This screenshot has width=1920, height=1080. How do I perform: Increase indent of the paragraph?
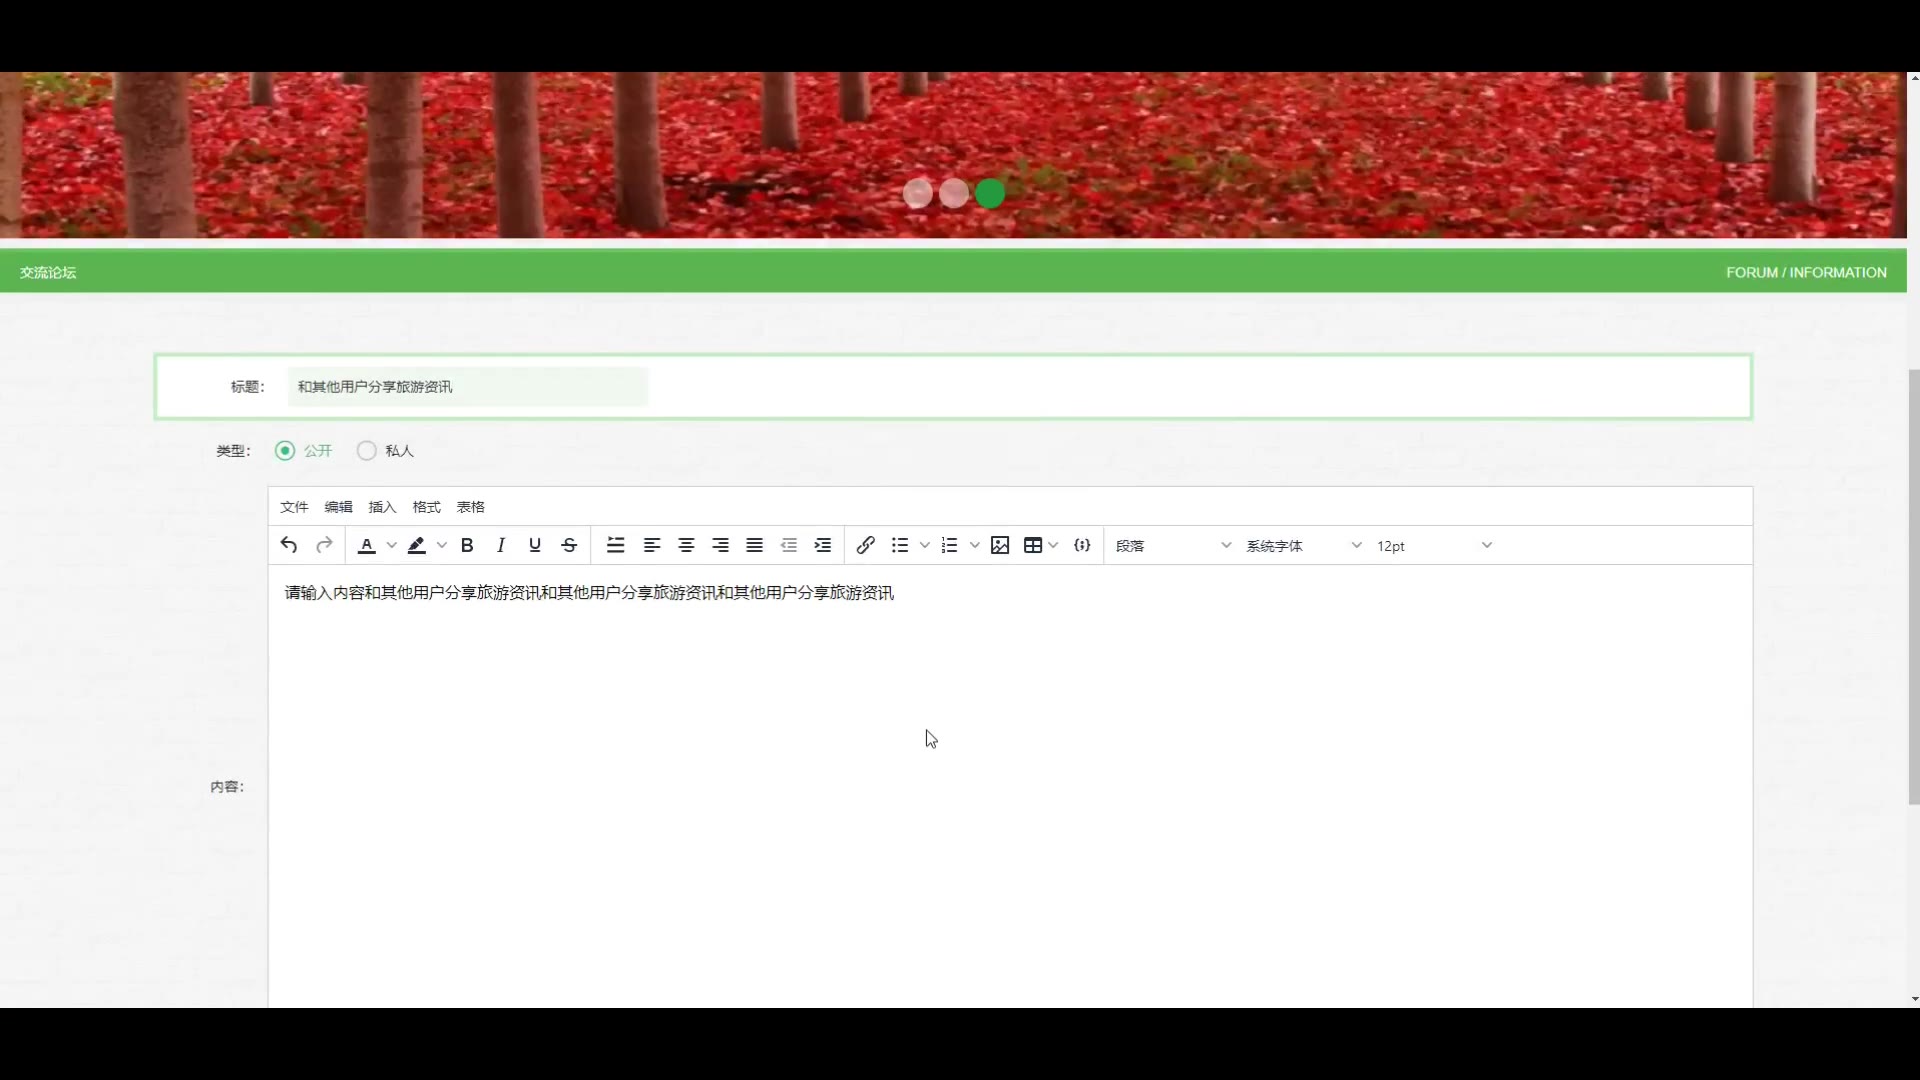(823, 545)
